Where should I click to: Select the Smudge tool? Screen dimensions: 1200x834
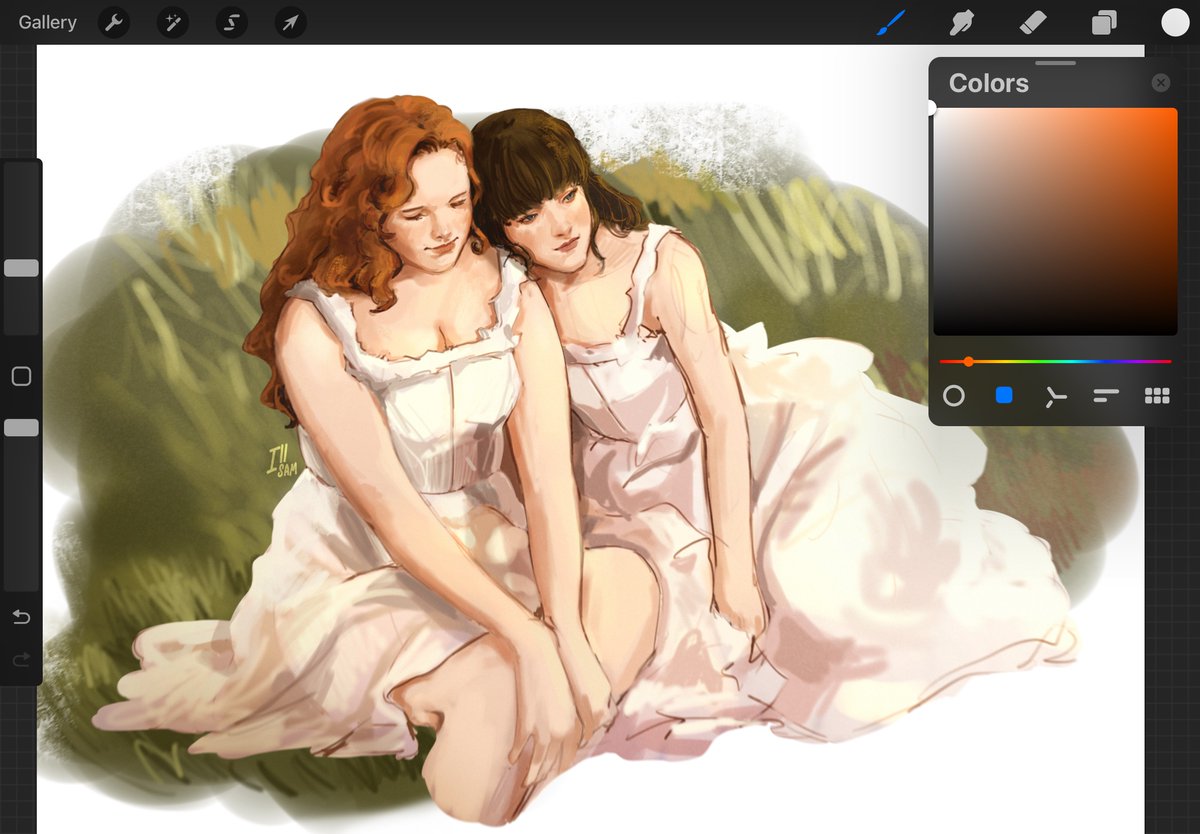coord(961,22)
